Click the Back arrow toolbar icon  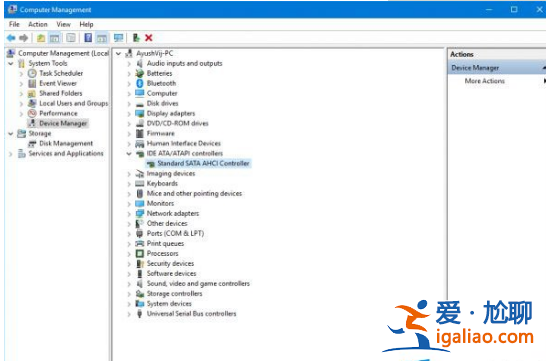[x=11, y=38]
